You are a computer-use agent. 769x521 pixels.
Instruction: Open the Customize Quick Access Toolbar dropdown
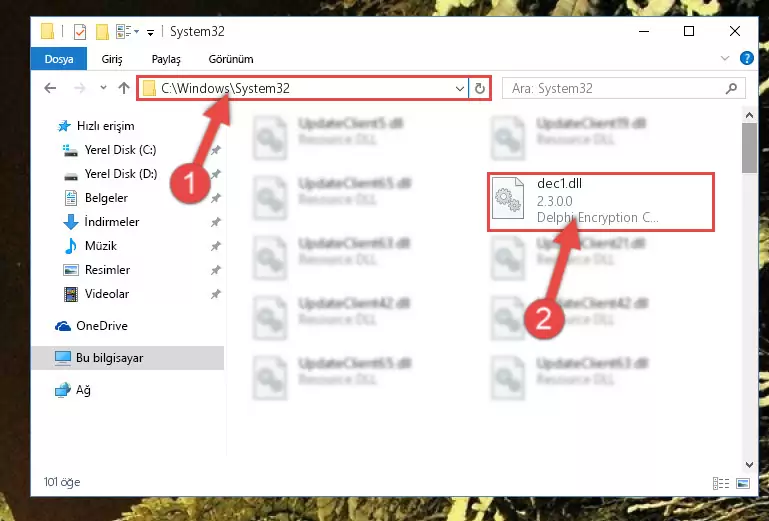pyautogui.click(x=151, y=32)
